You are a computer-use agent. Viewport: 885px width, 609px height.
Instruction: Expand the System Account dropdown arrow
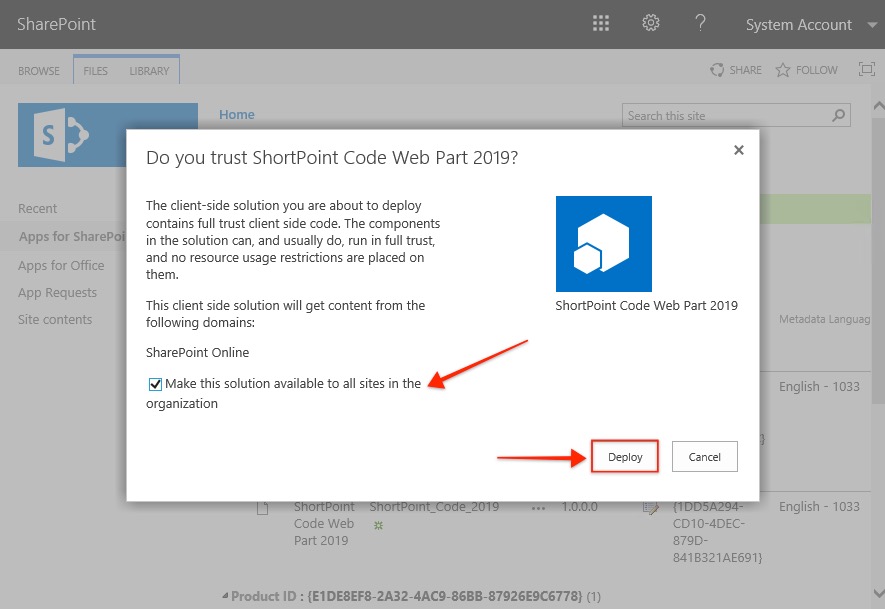tap(872, 25)
